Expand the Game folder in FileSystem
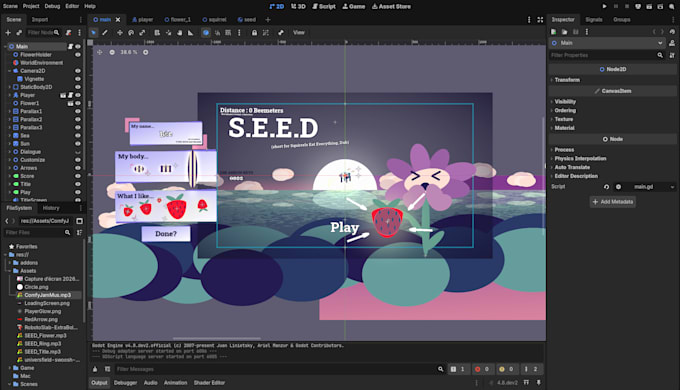The image size is (680, 390). pyautogui.click(x=10, y=368)
